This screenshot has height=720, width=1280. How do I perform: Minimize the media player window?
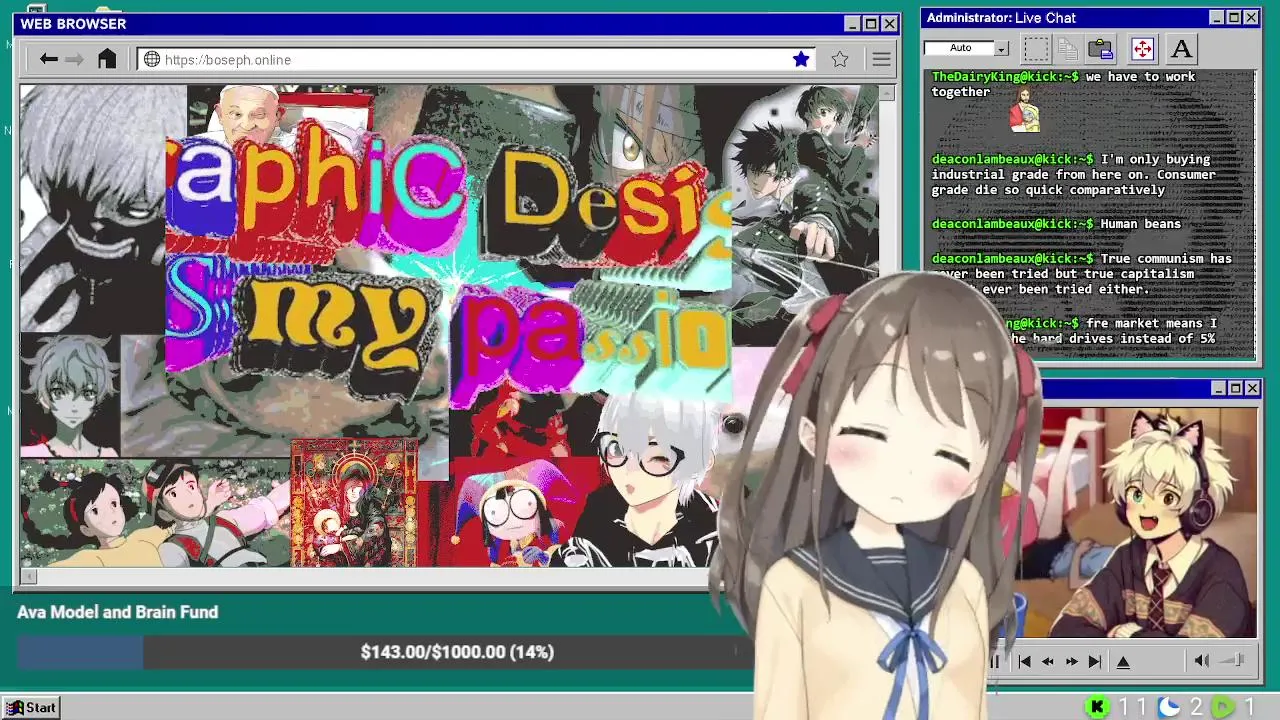coord(1218,388)
